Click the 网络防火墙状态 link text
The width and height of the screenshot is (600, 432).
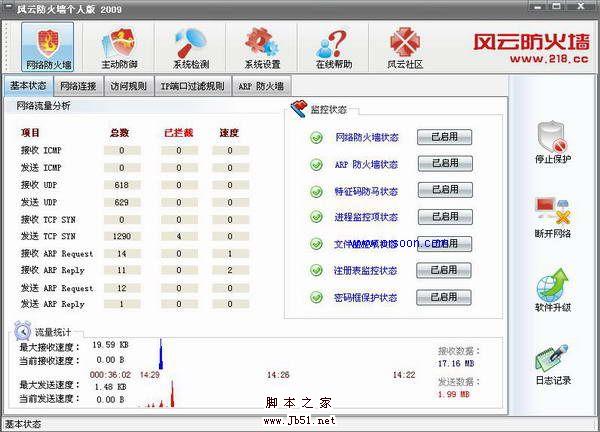tap(367, 137)
